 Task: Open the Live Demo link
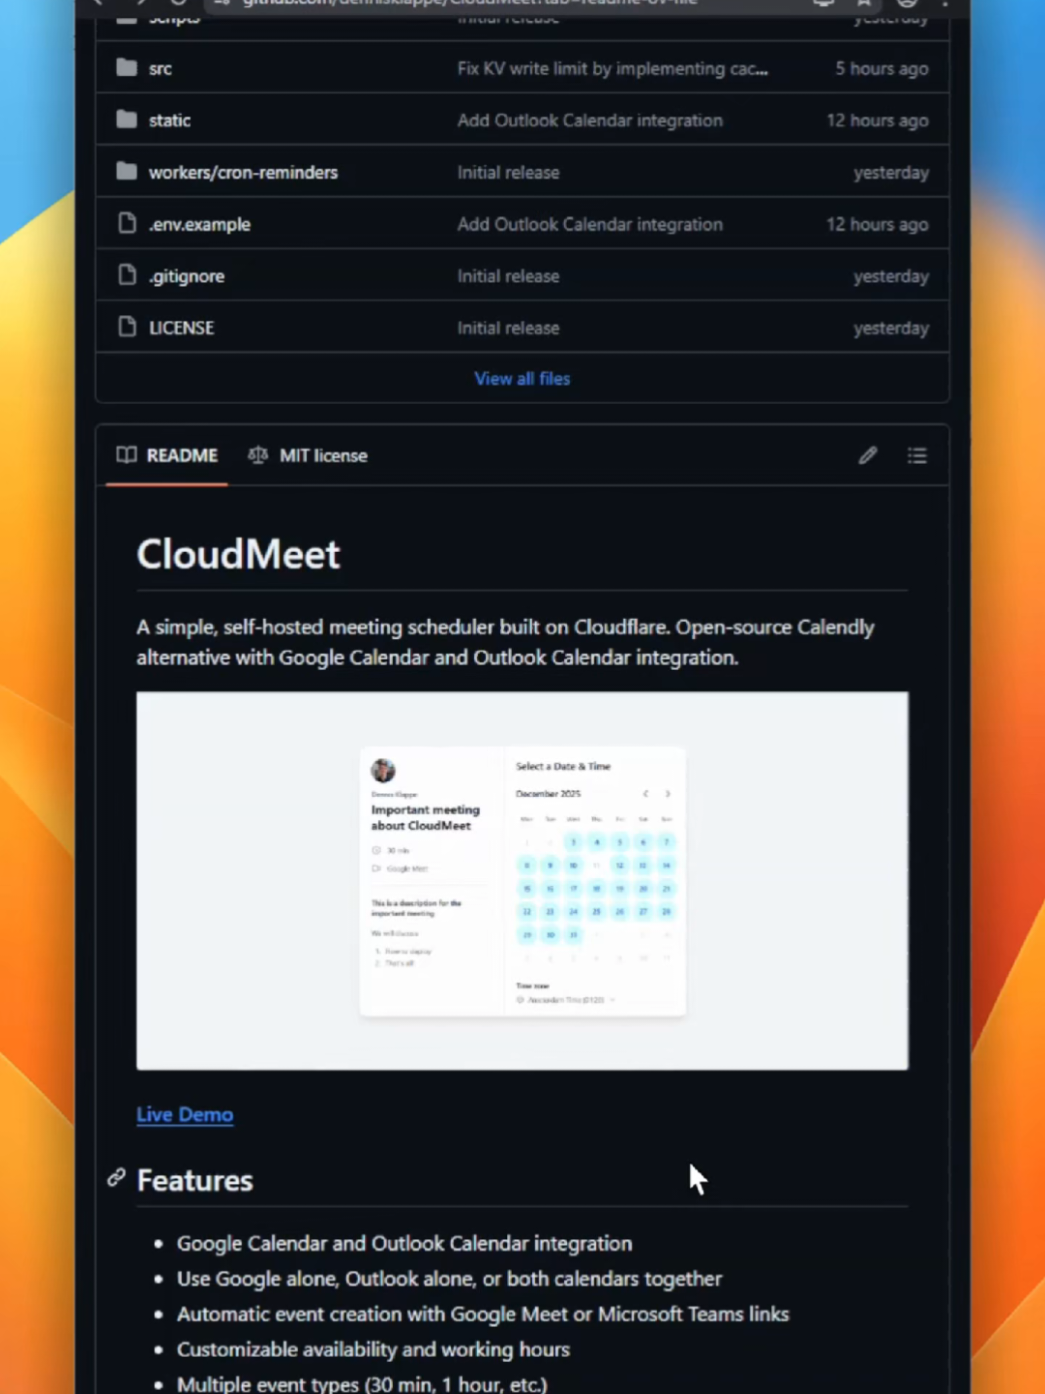[x=184, y=1114]
